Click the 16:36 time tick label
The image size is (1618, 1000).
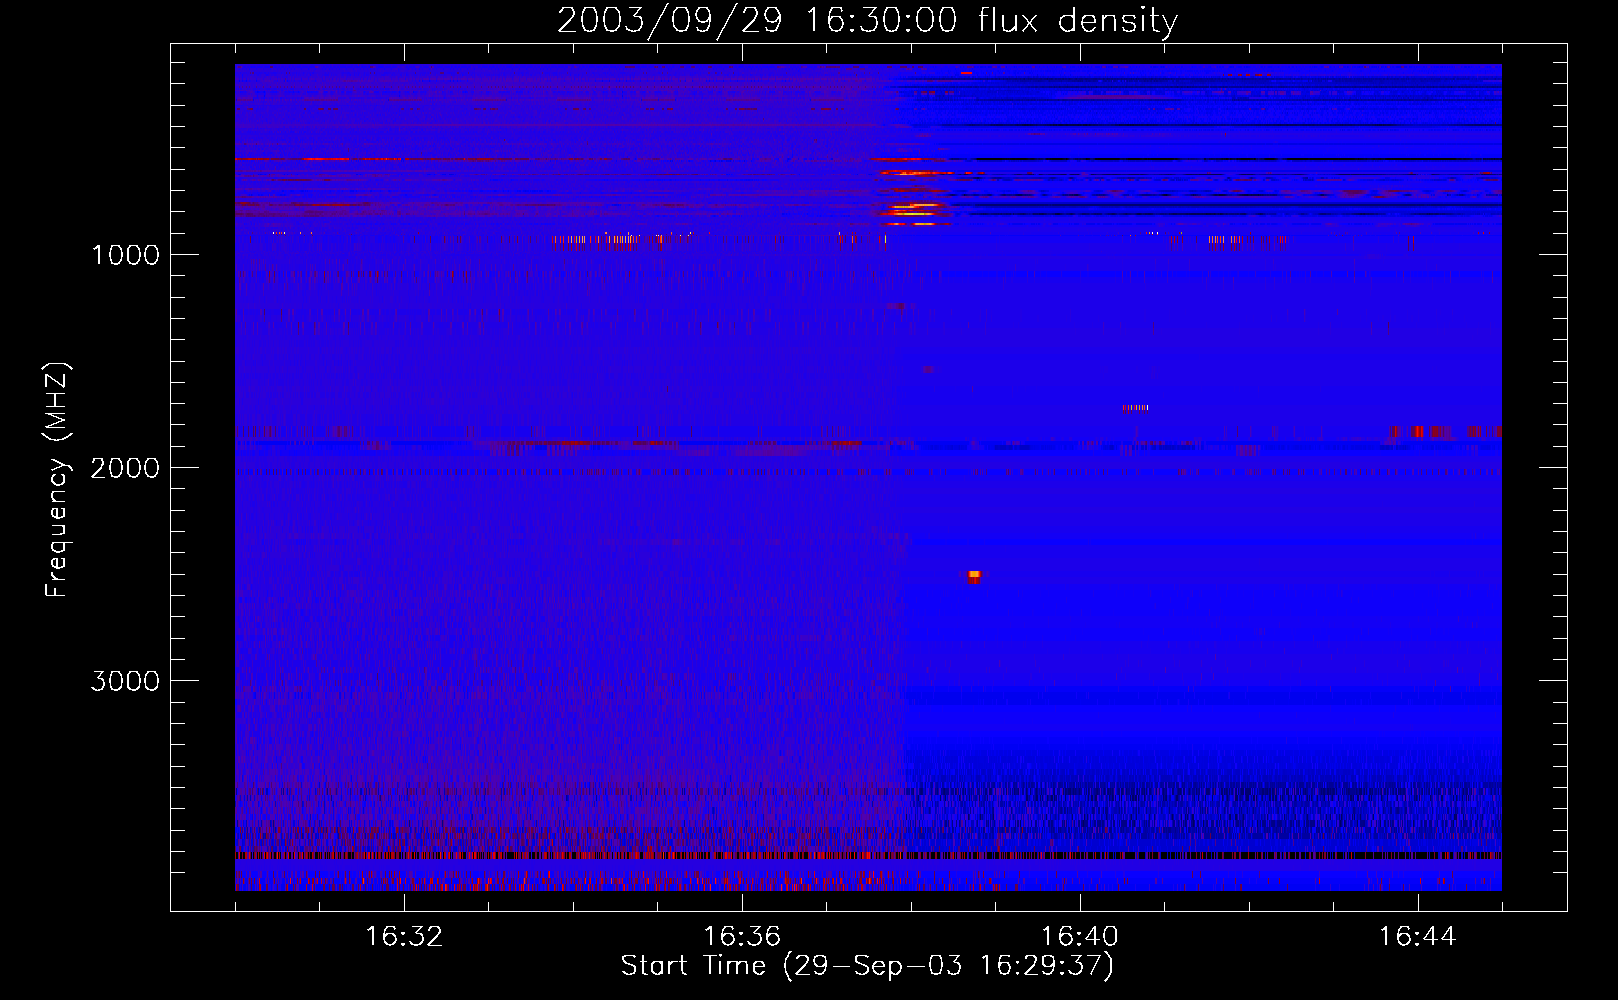tap(742, 937)
